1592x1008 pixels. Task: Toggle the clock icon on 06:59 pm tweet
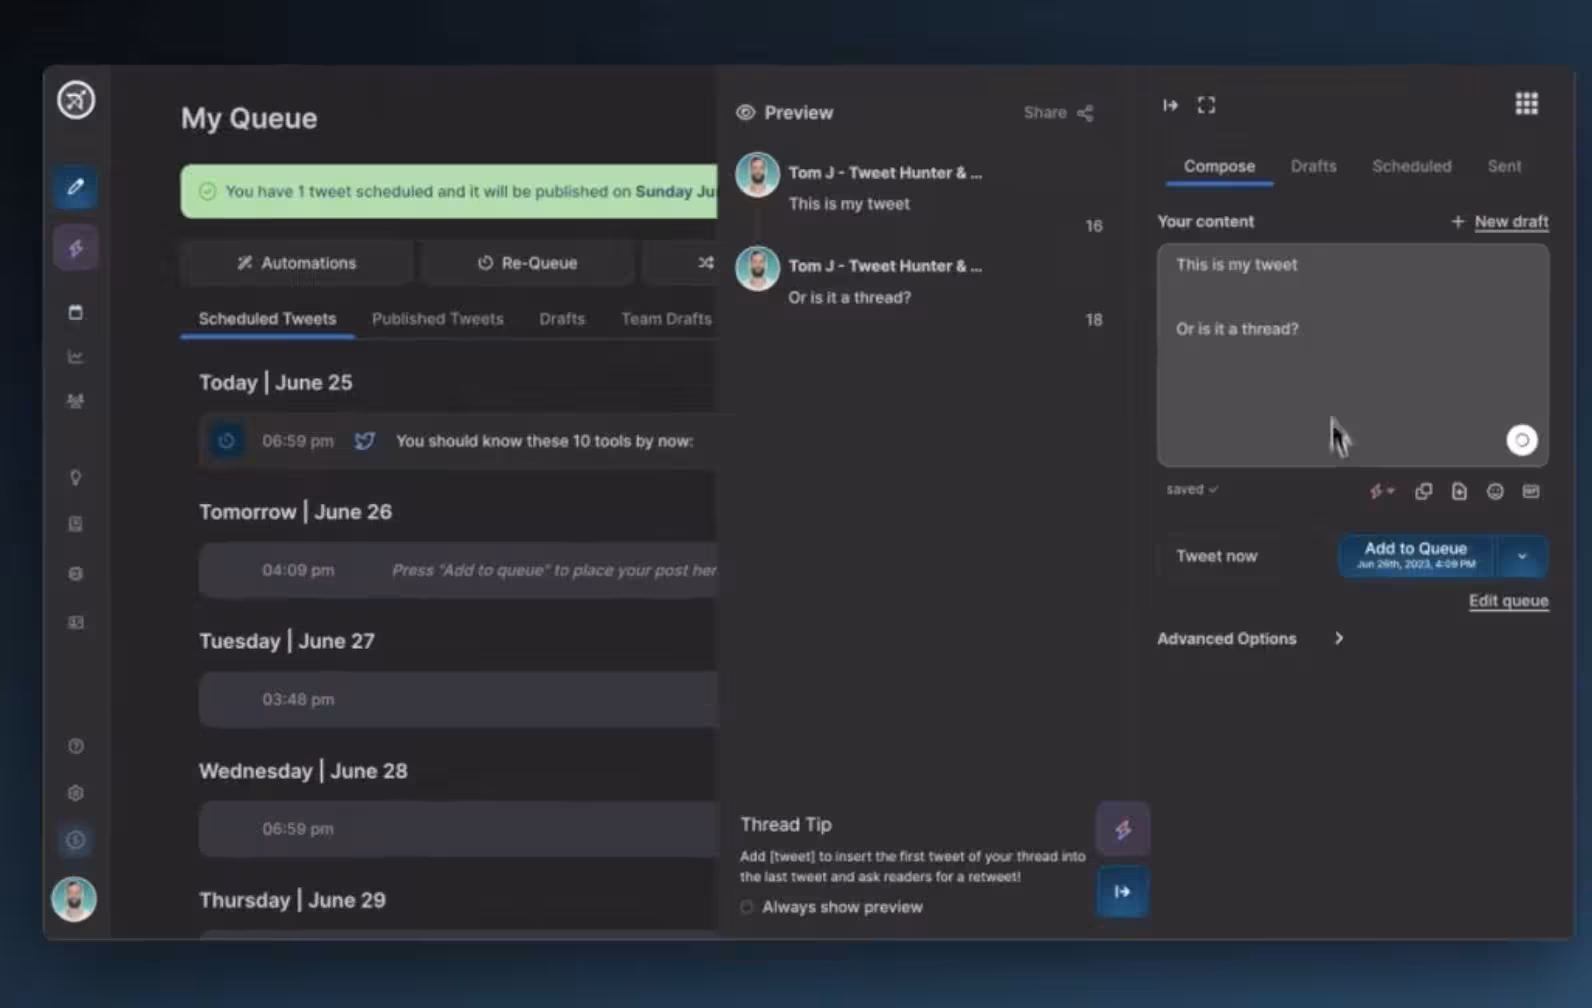[x=227, y=441]
